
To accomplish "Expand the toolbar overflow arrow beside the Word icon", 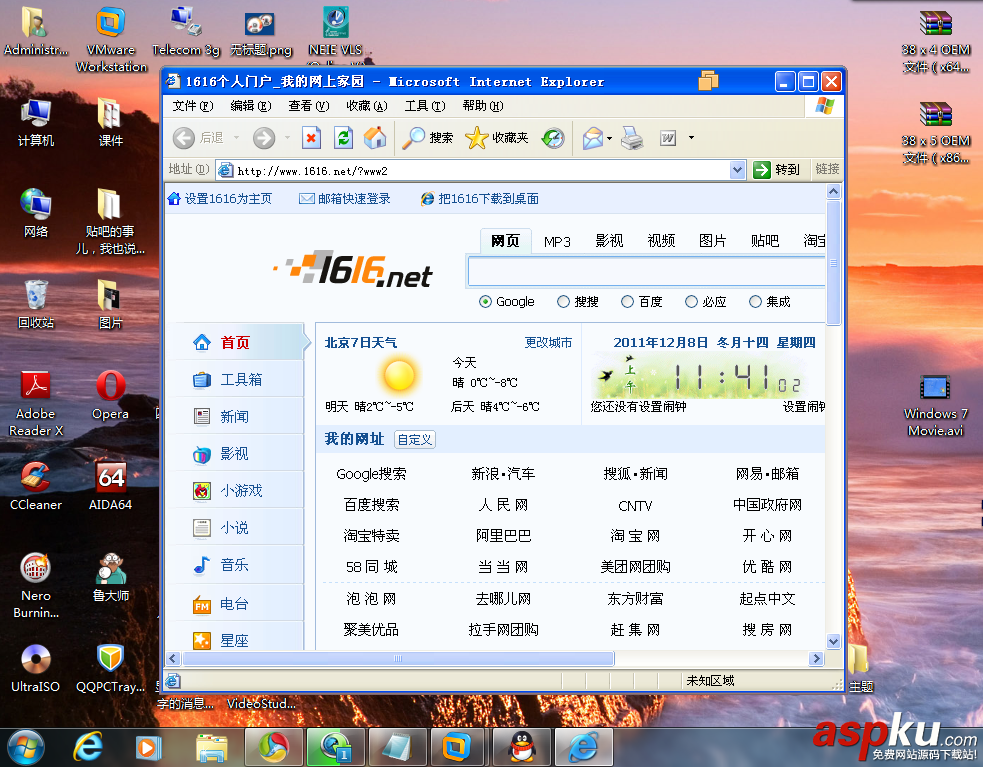I will (x=691, y=138).
